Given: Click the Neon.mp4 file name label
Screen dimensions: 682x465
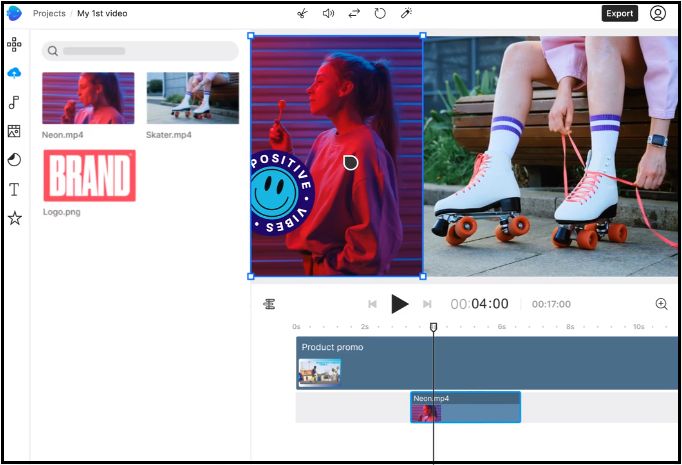Looking at the screenshot, I should pyautogui.click(x=63, y=135).
